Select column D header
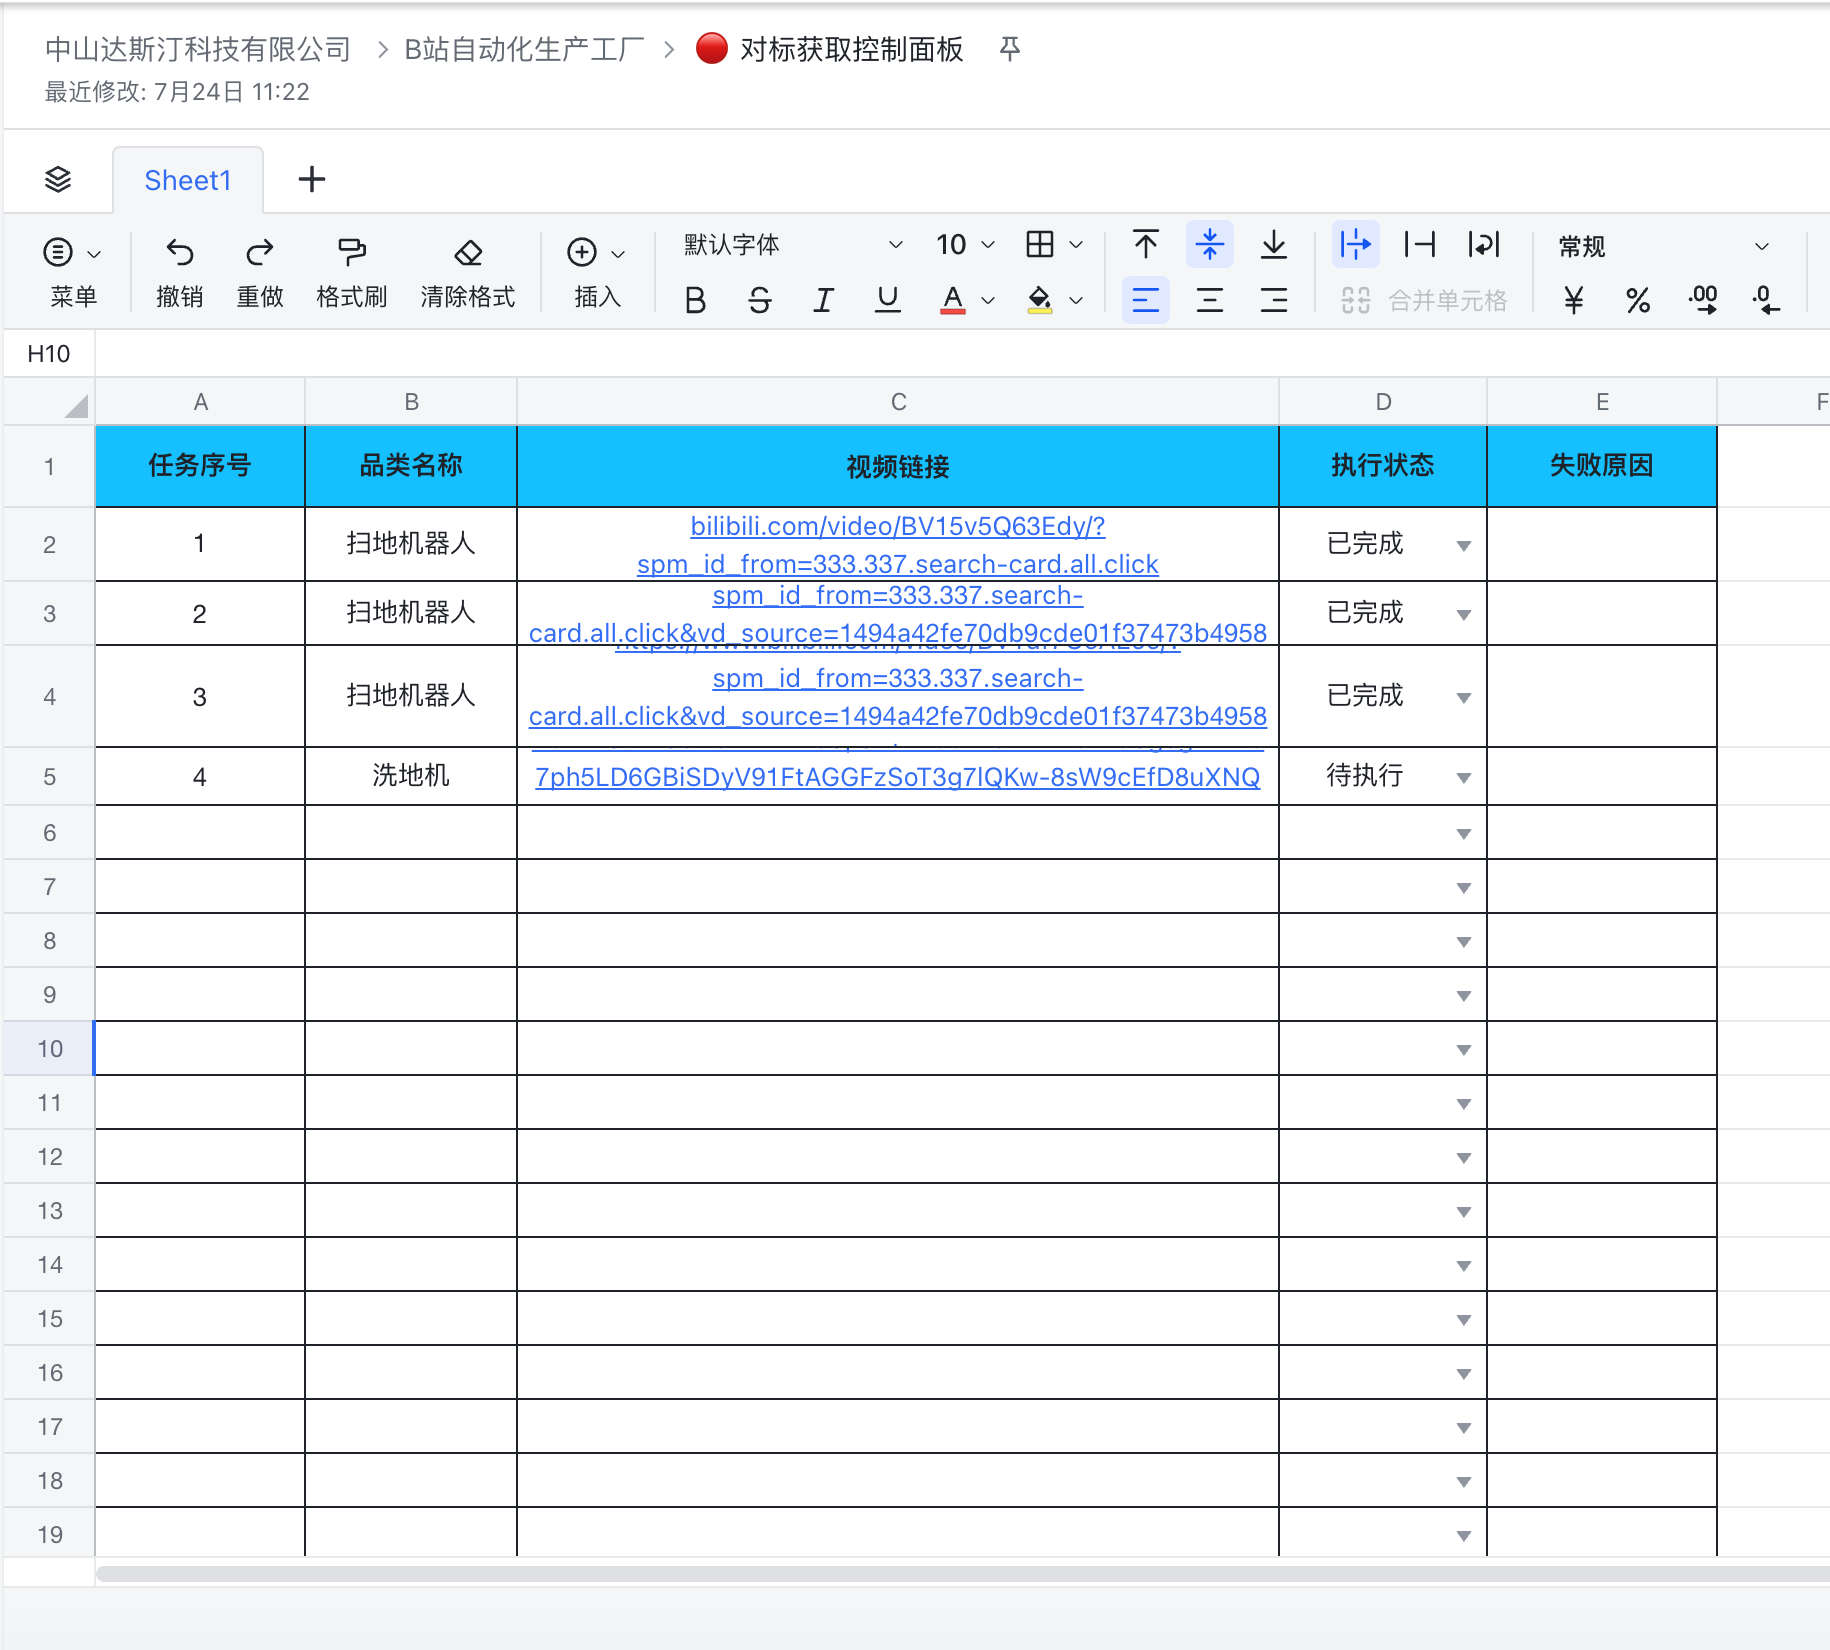Viewport: 1830px width, 1650px height. click(1383, 402)
